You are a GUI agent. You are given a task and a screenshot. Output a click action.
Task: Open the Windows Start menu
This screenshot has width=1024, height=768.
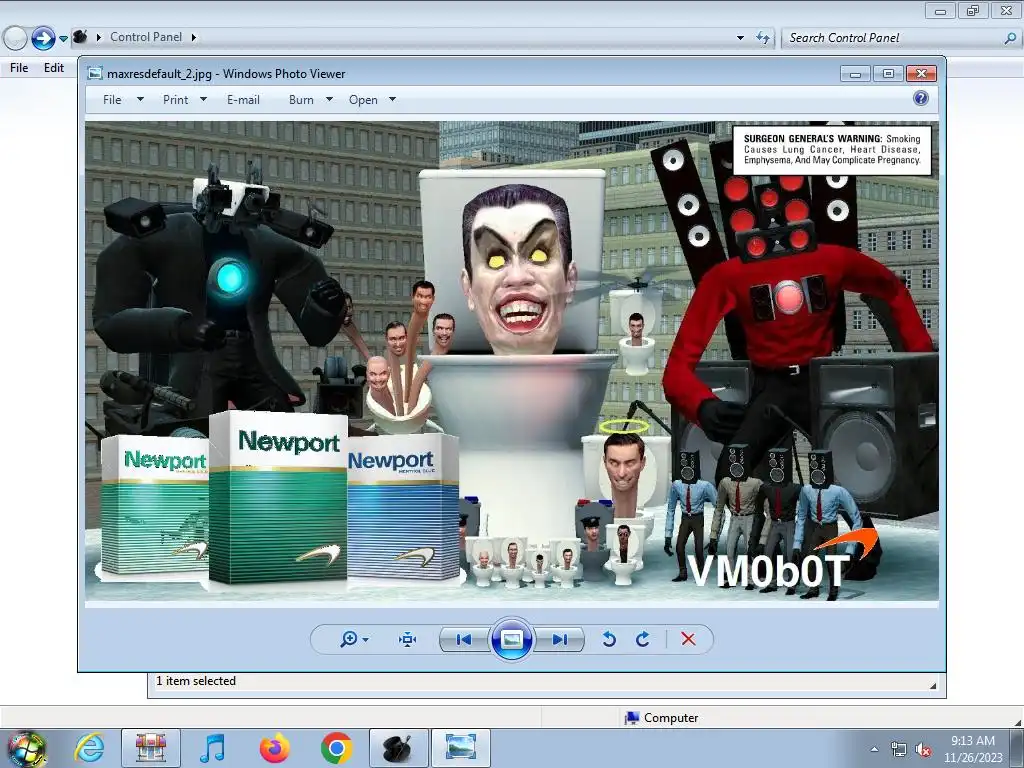coord(27,748)
